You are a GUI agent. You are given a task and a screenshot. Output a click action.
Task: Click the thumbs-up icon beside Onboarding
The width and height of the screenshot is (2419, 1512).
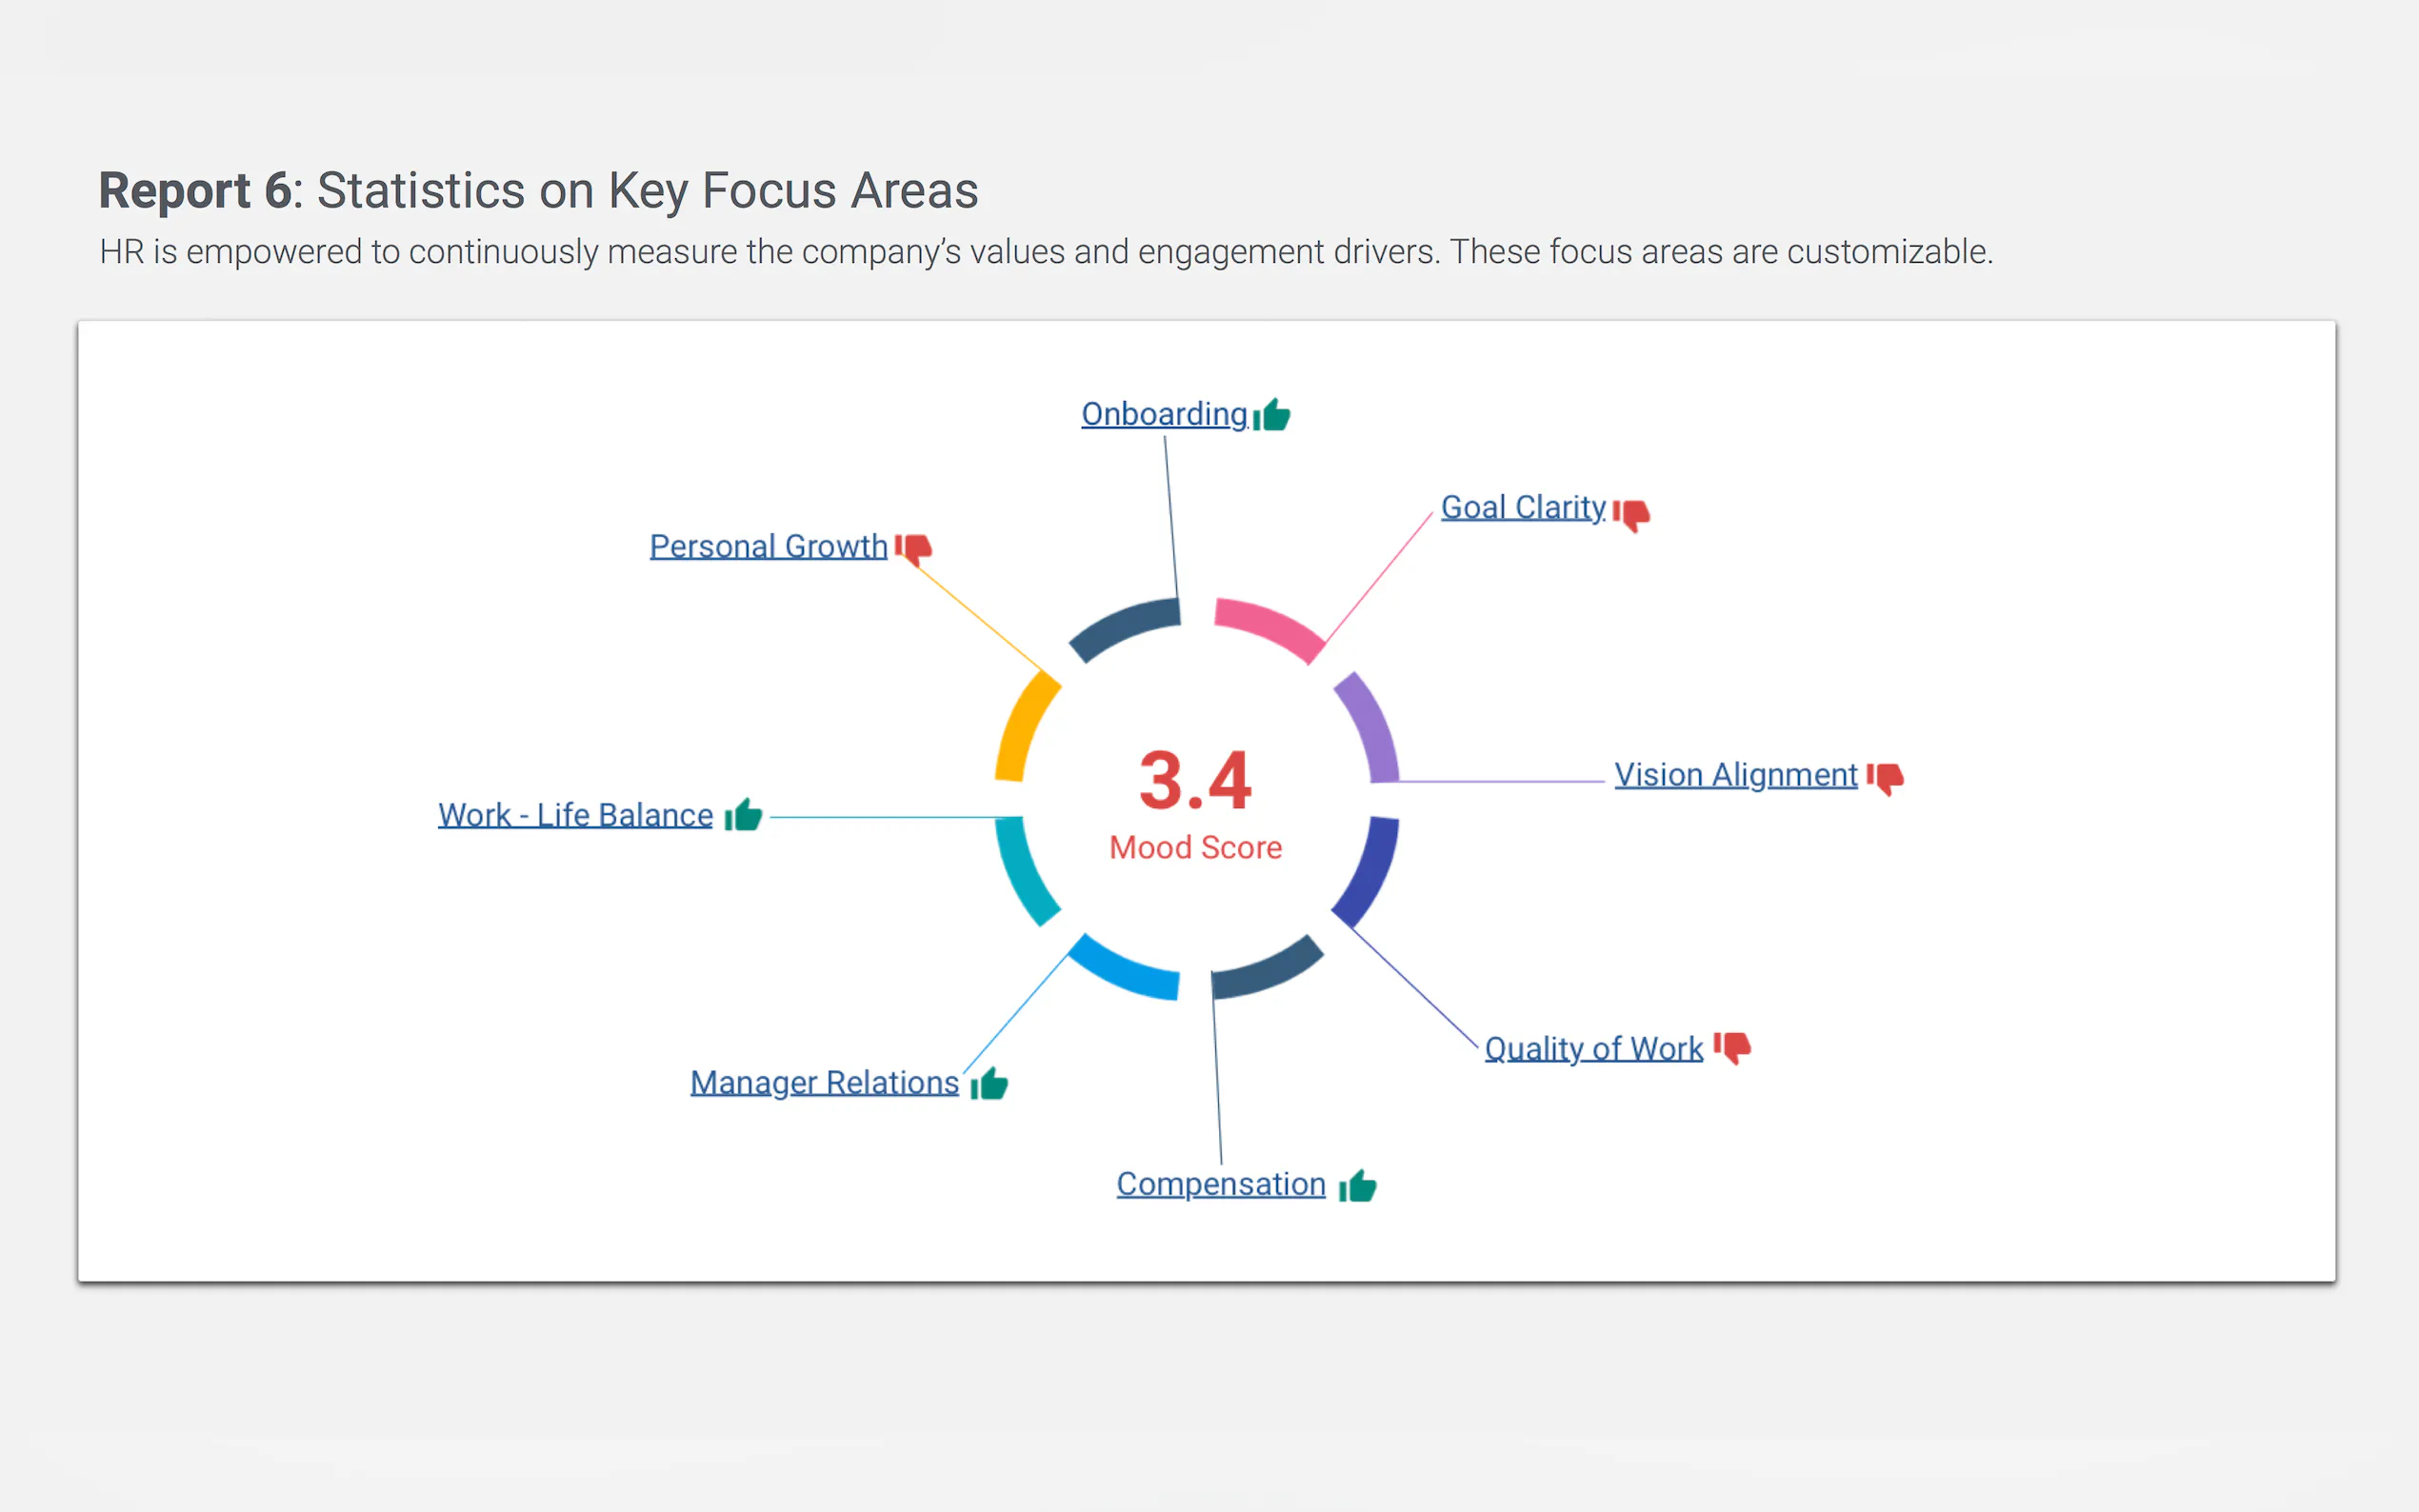click(x=1272, y=414)
